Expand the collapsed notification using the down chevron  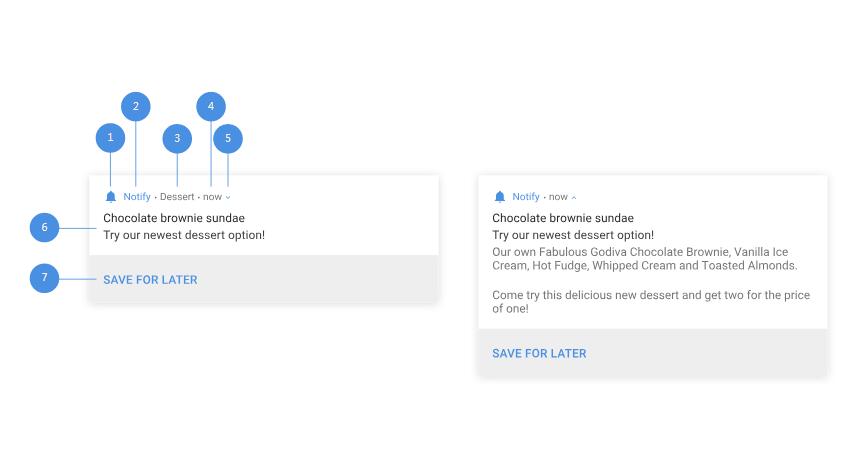point(228,198)
